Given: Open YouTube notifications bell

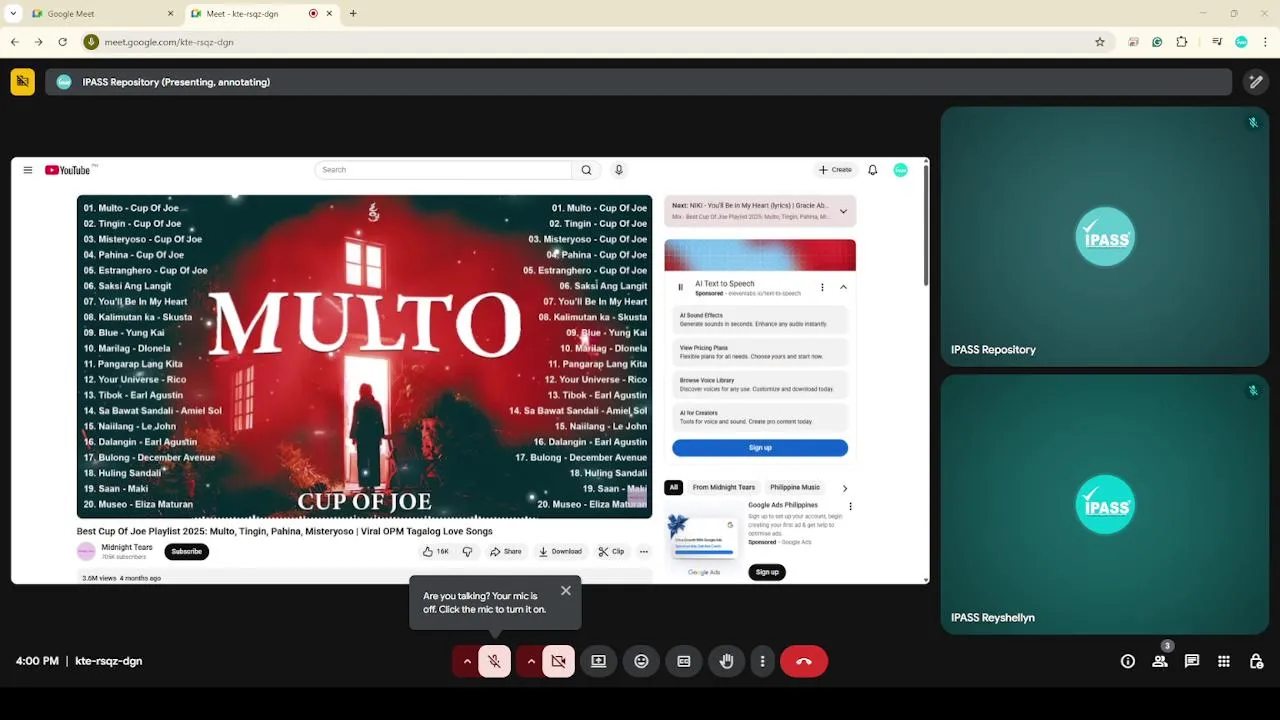Looking at the screenshot, I should pyautogui.click(x=873, y=170).
